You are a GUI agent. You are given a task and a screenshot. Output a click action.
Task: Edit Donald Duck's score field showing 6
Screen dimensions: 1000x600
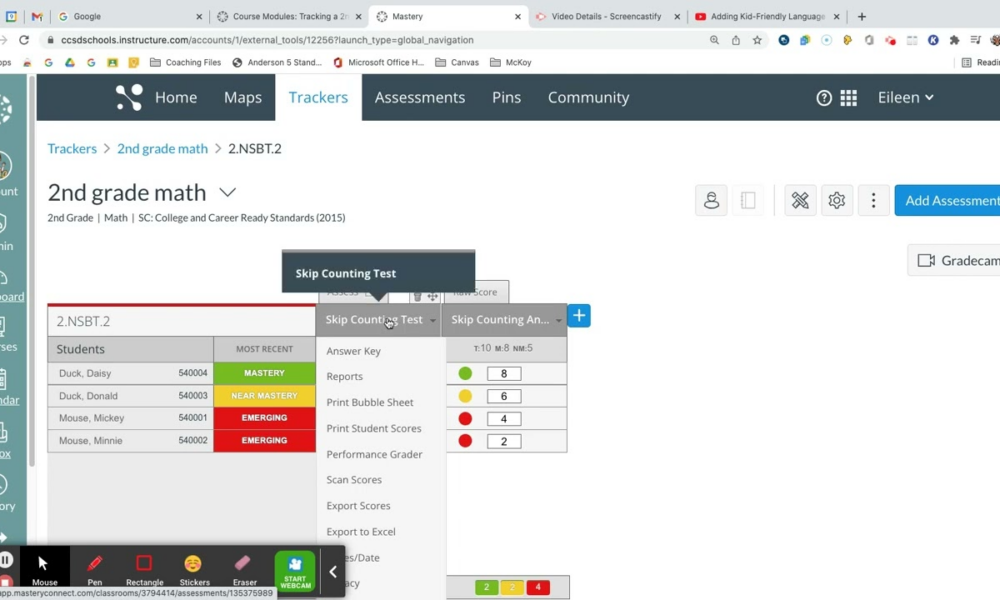504,396
